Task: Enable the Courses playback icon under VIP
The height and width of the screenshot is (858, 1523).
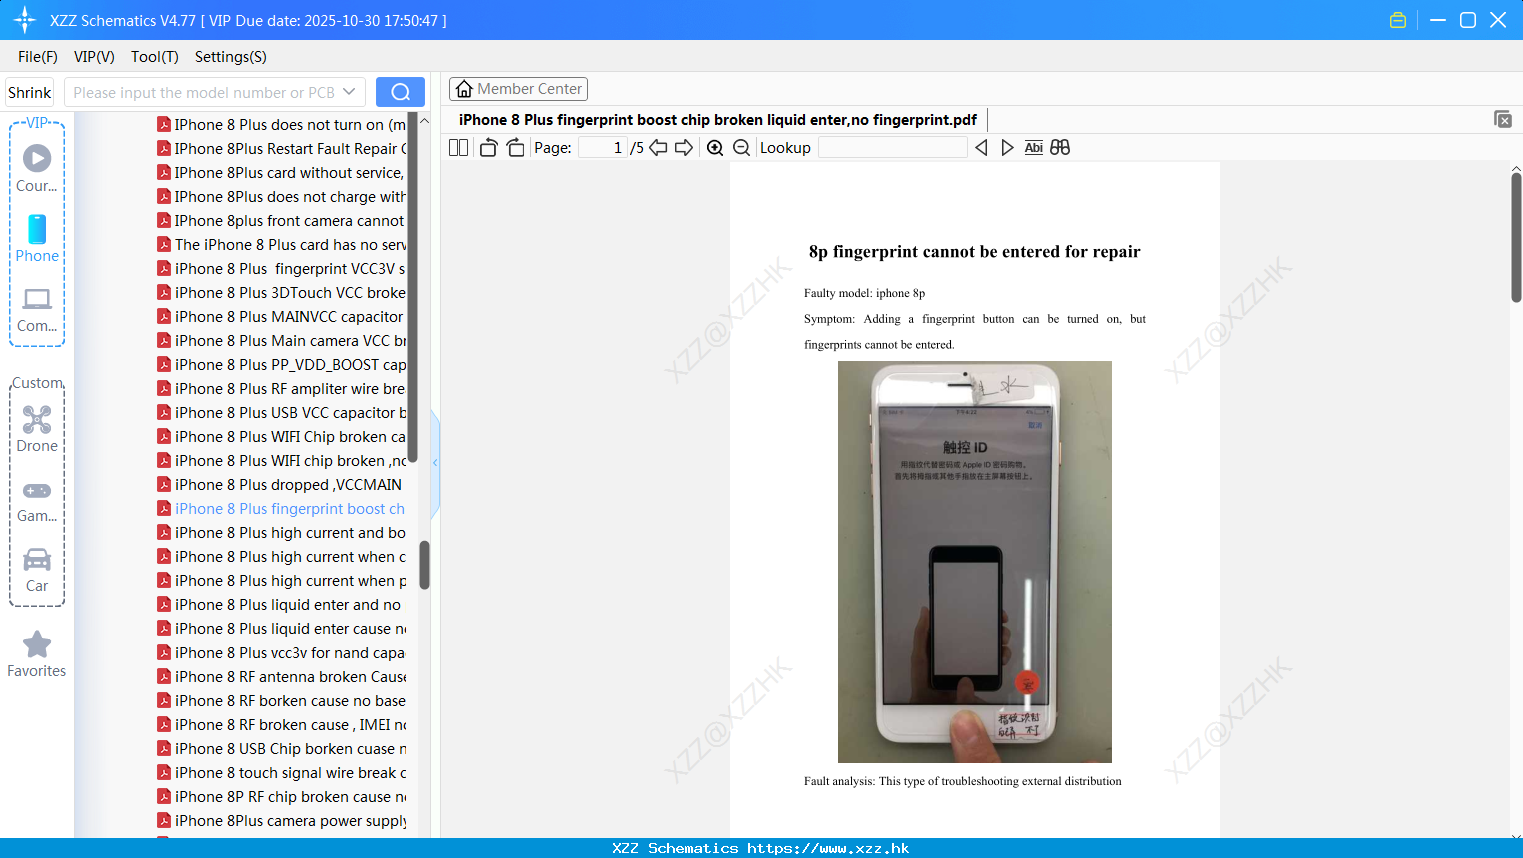Action: pos(36,157)
